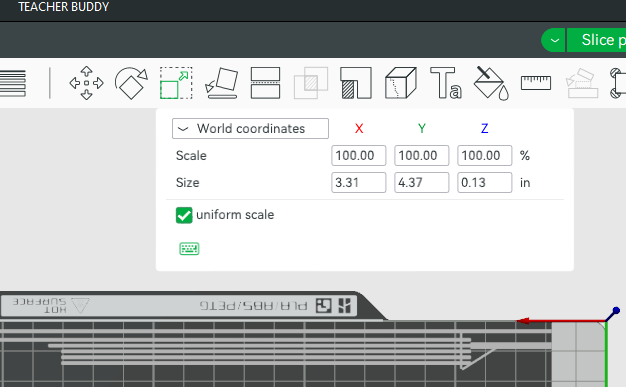Click the X scale percentage field
This screenshot has height=387, width=626.
pos(359,155)
